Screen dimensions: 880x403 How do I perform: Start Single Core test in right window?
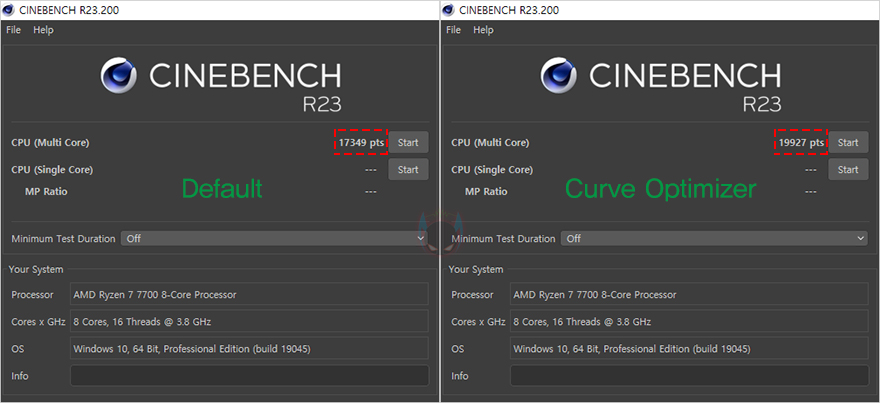848,170
